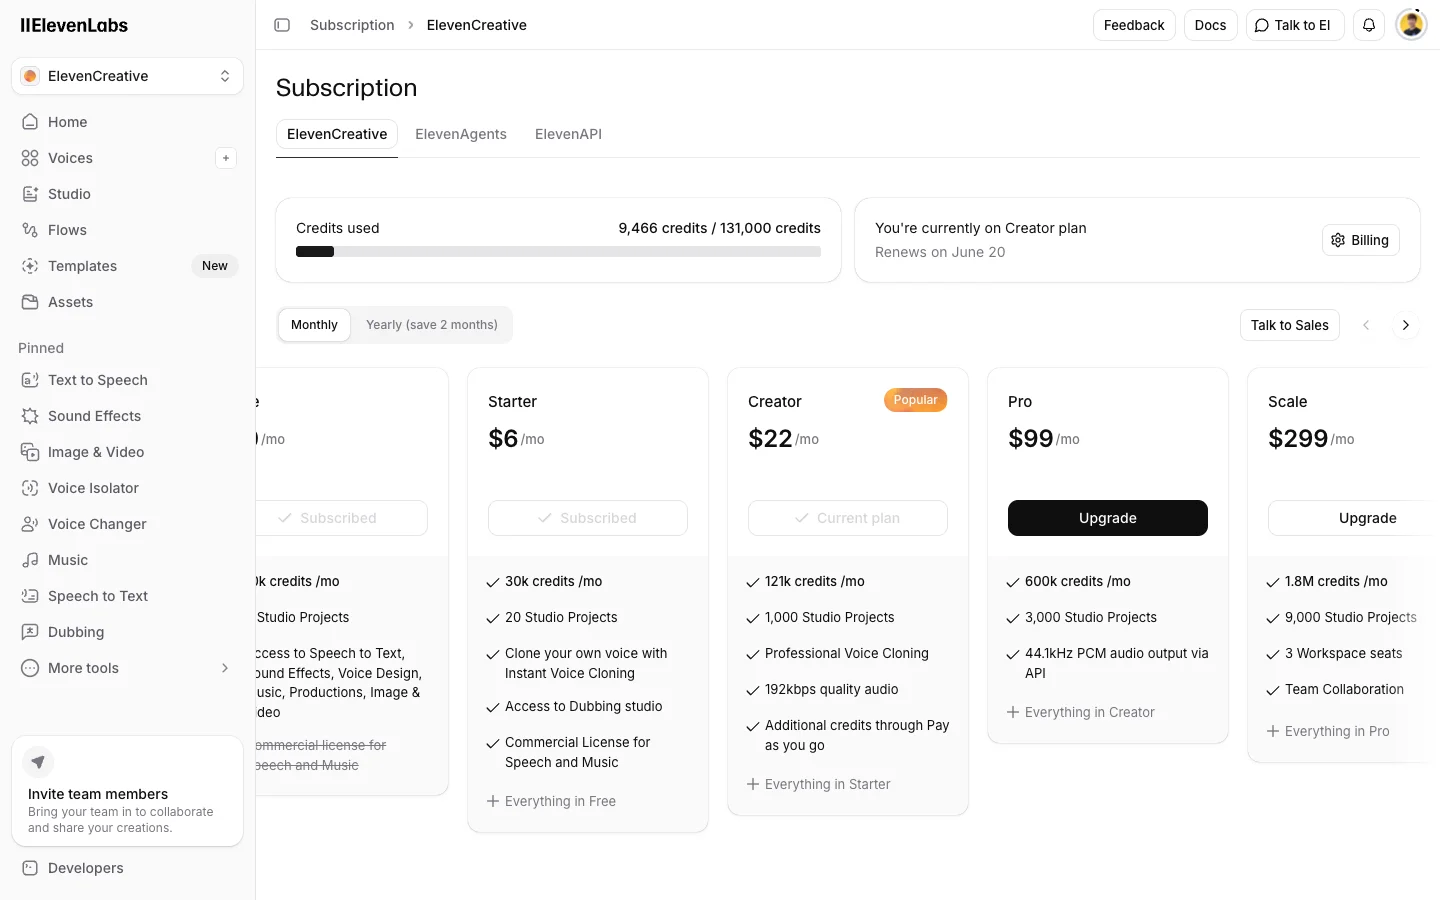Image resolution: width=1440 pixels, height=900 pixels.
Task: Open the Music note icon
Action: (30, 560)
